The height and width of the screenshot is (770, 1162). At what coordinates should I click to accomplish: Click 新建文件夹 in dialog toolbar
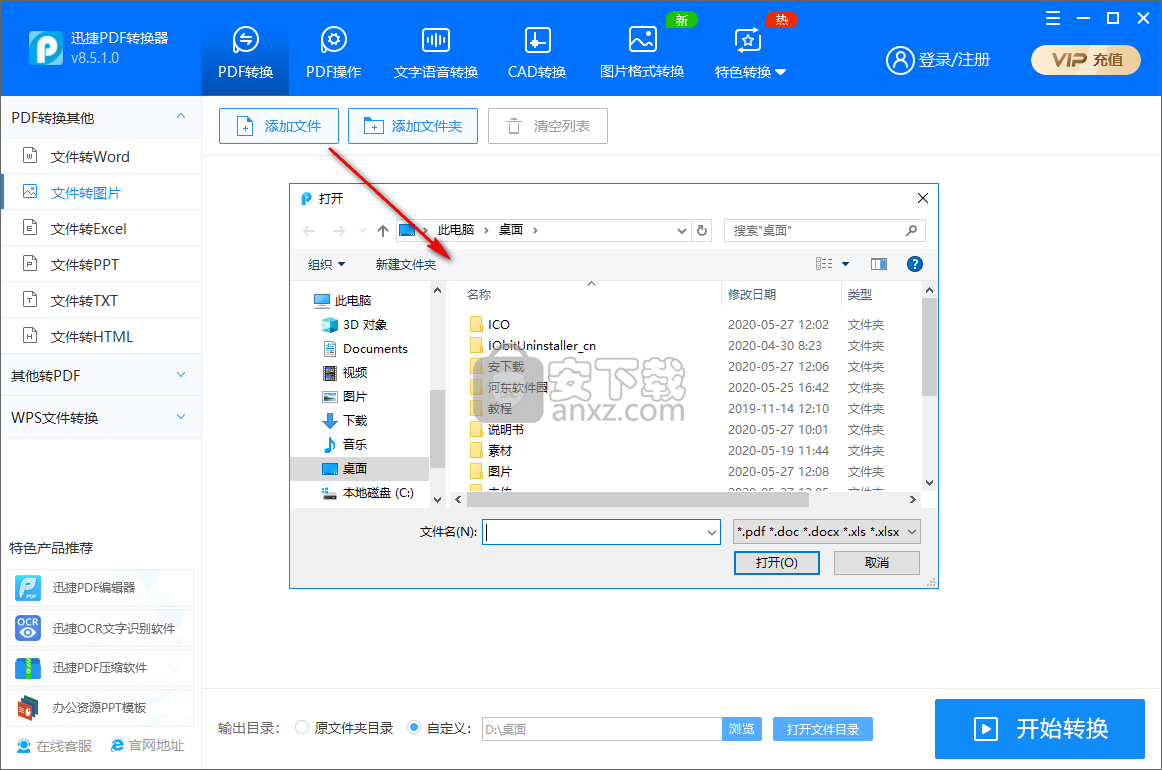[405, 265]
